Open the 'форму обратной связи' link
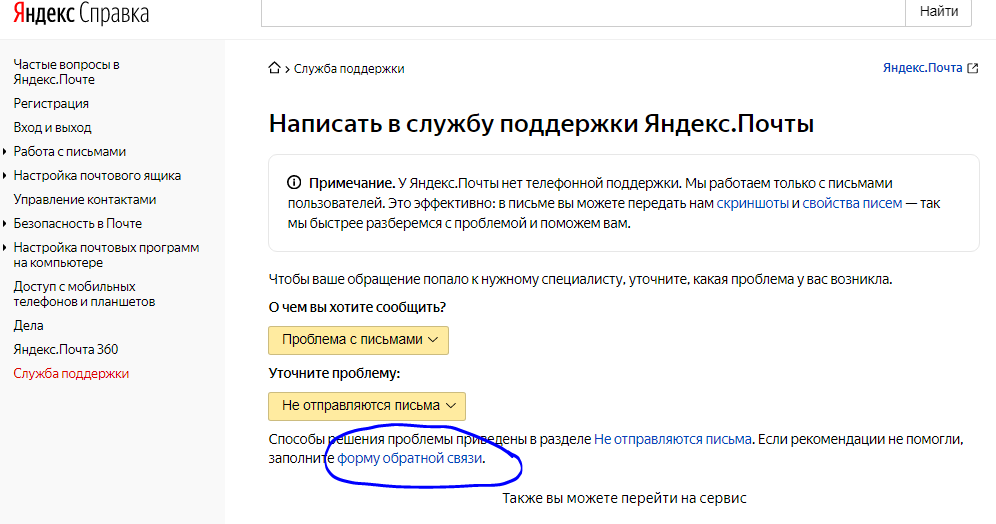The height and width of the screenshot is (524, 996). pyautogui.click(x=410, y=458)
